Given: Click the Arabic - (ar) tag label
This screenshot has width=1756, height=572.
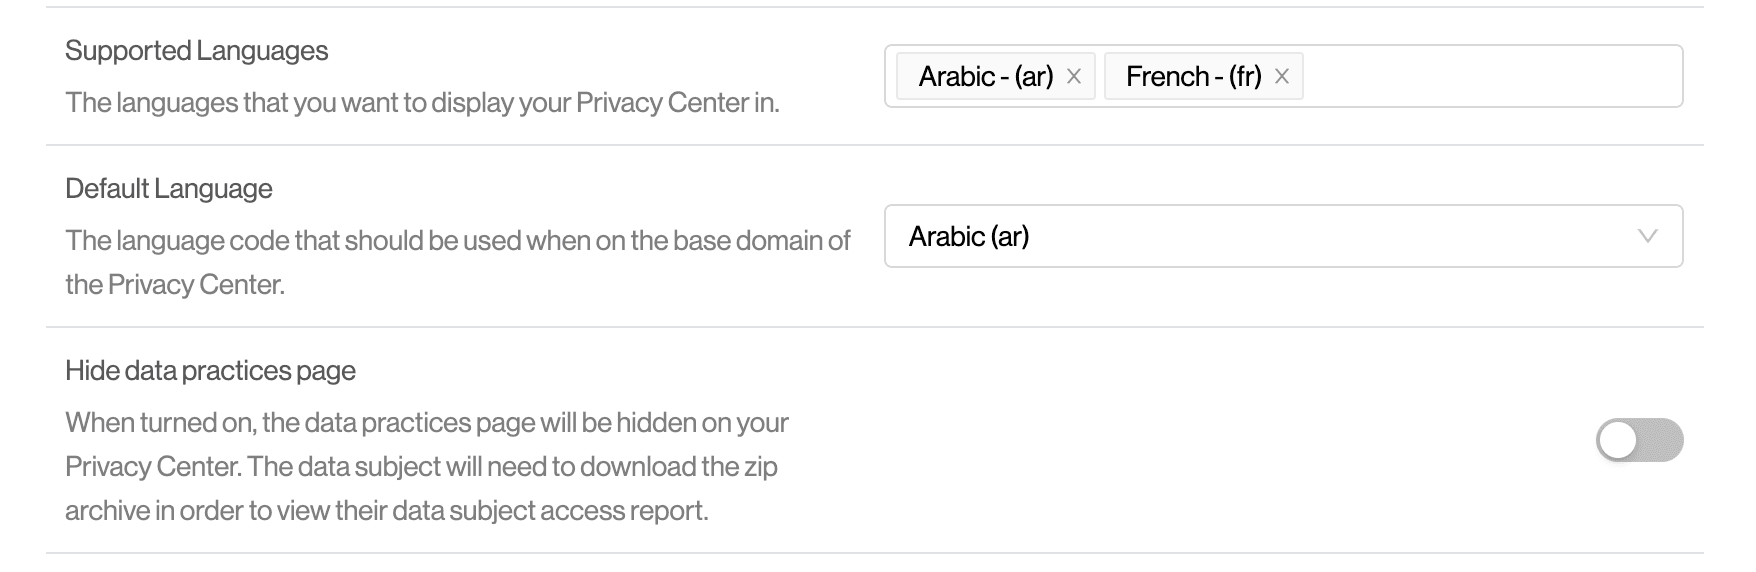Looking at the screenshot, I should [985, 76].
